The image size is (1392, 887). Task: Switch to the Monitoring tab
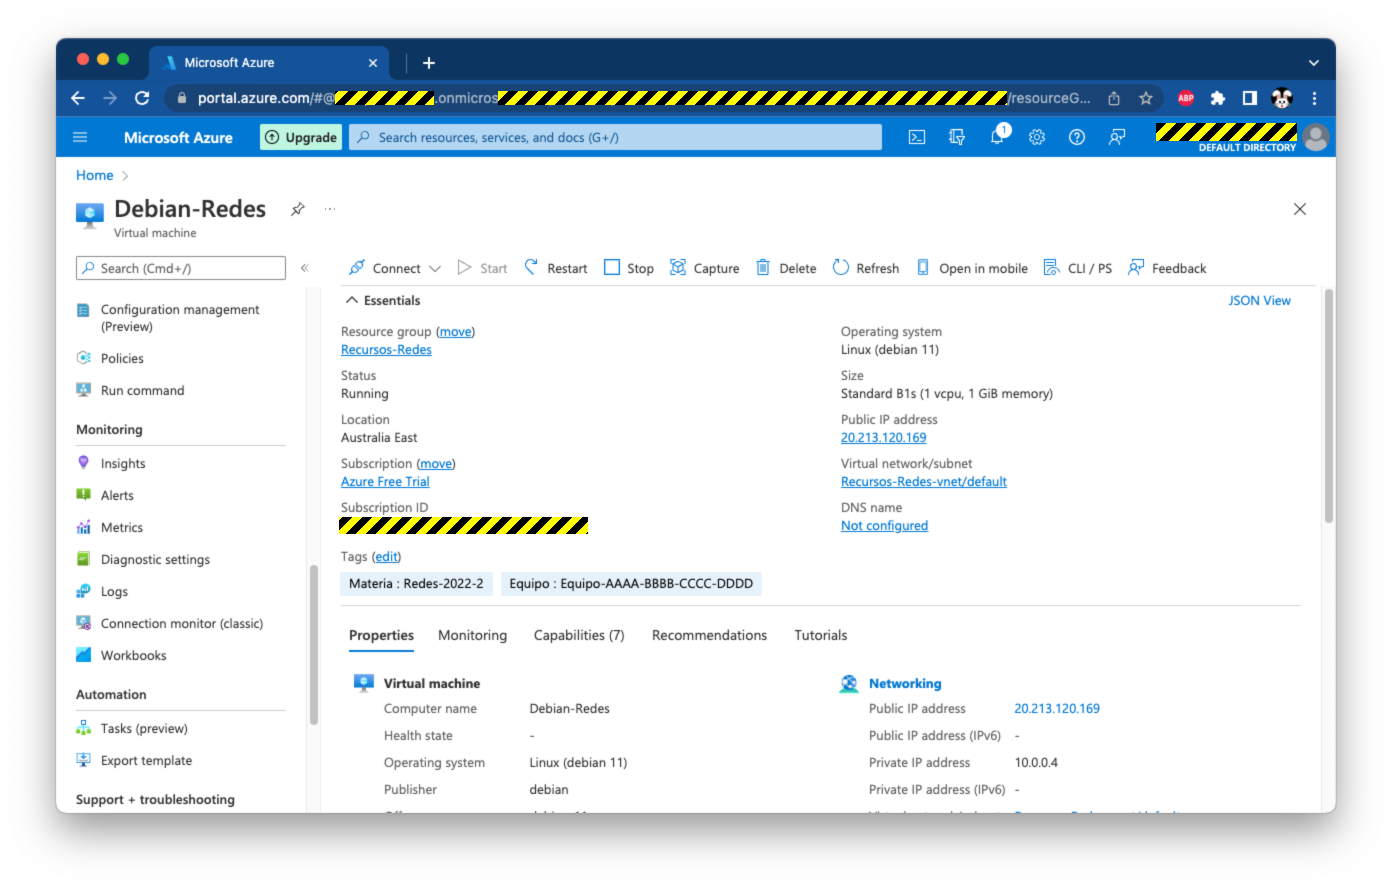pos(472,635)
